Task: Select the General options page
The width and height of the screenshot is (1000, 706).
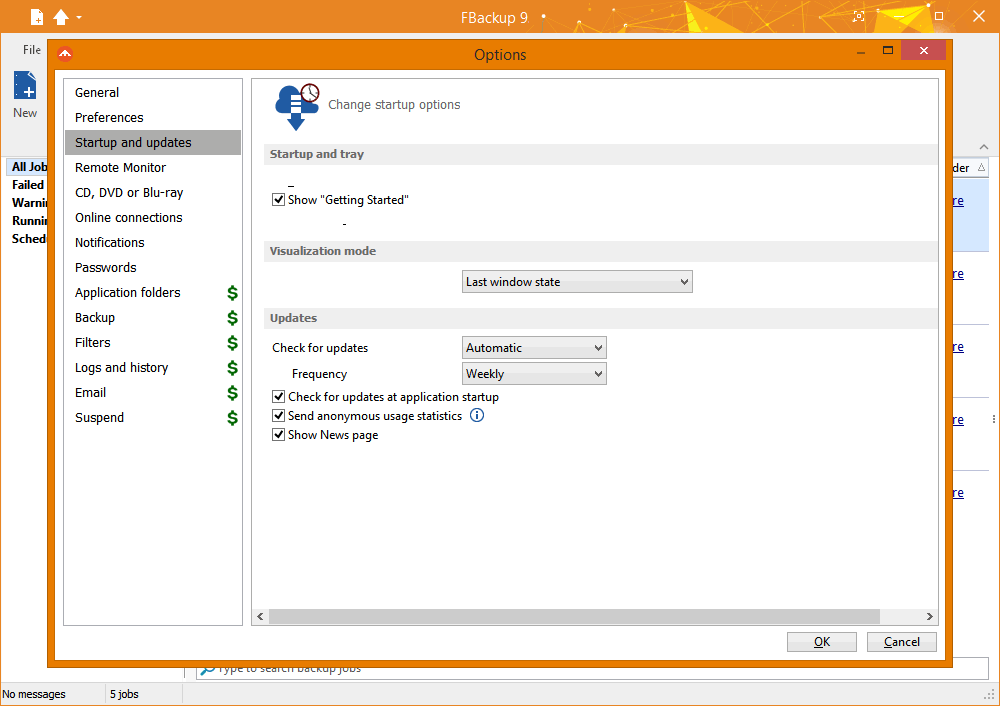Action: [153, 92]
